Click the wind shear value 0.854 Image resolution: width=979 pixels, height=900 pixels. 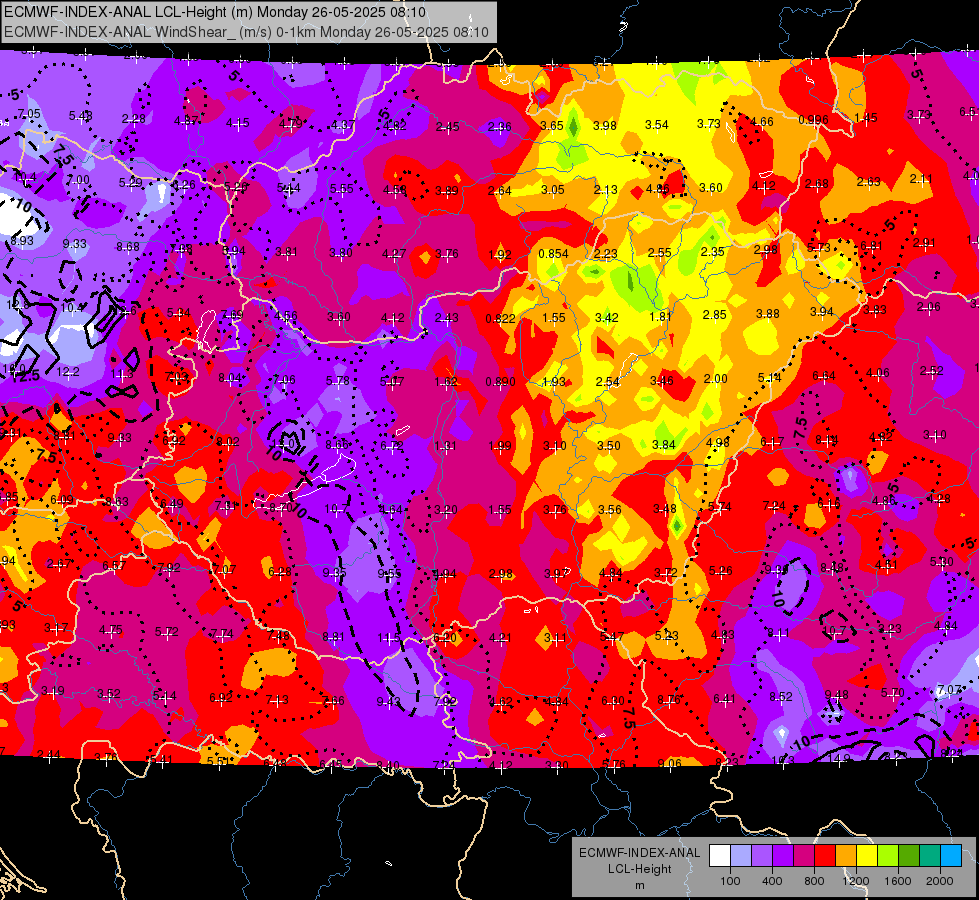click(553, 254)
